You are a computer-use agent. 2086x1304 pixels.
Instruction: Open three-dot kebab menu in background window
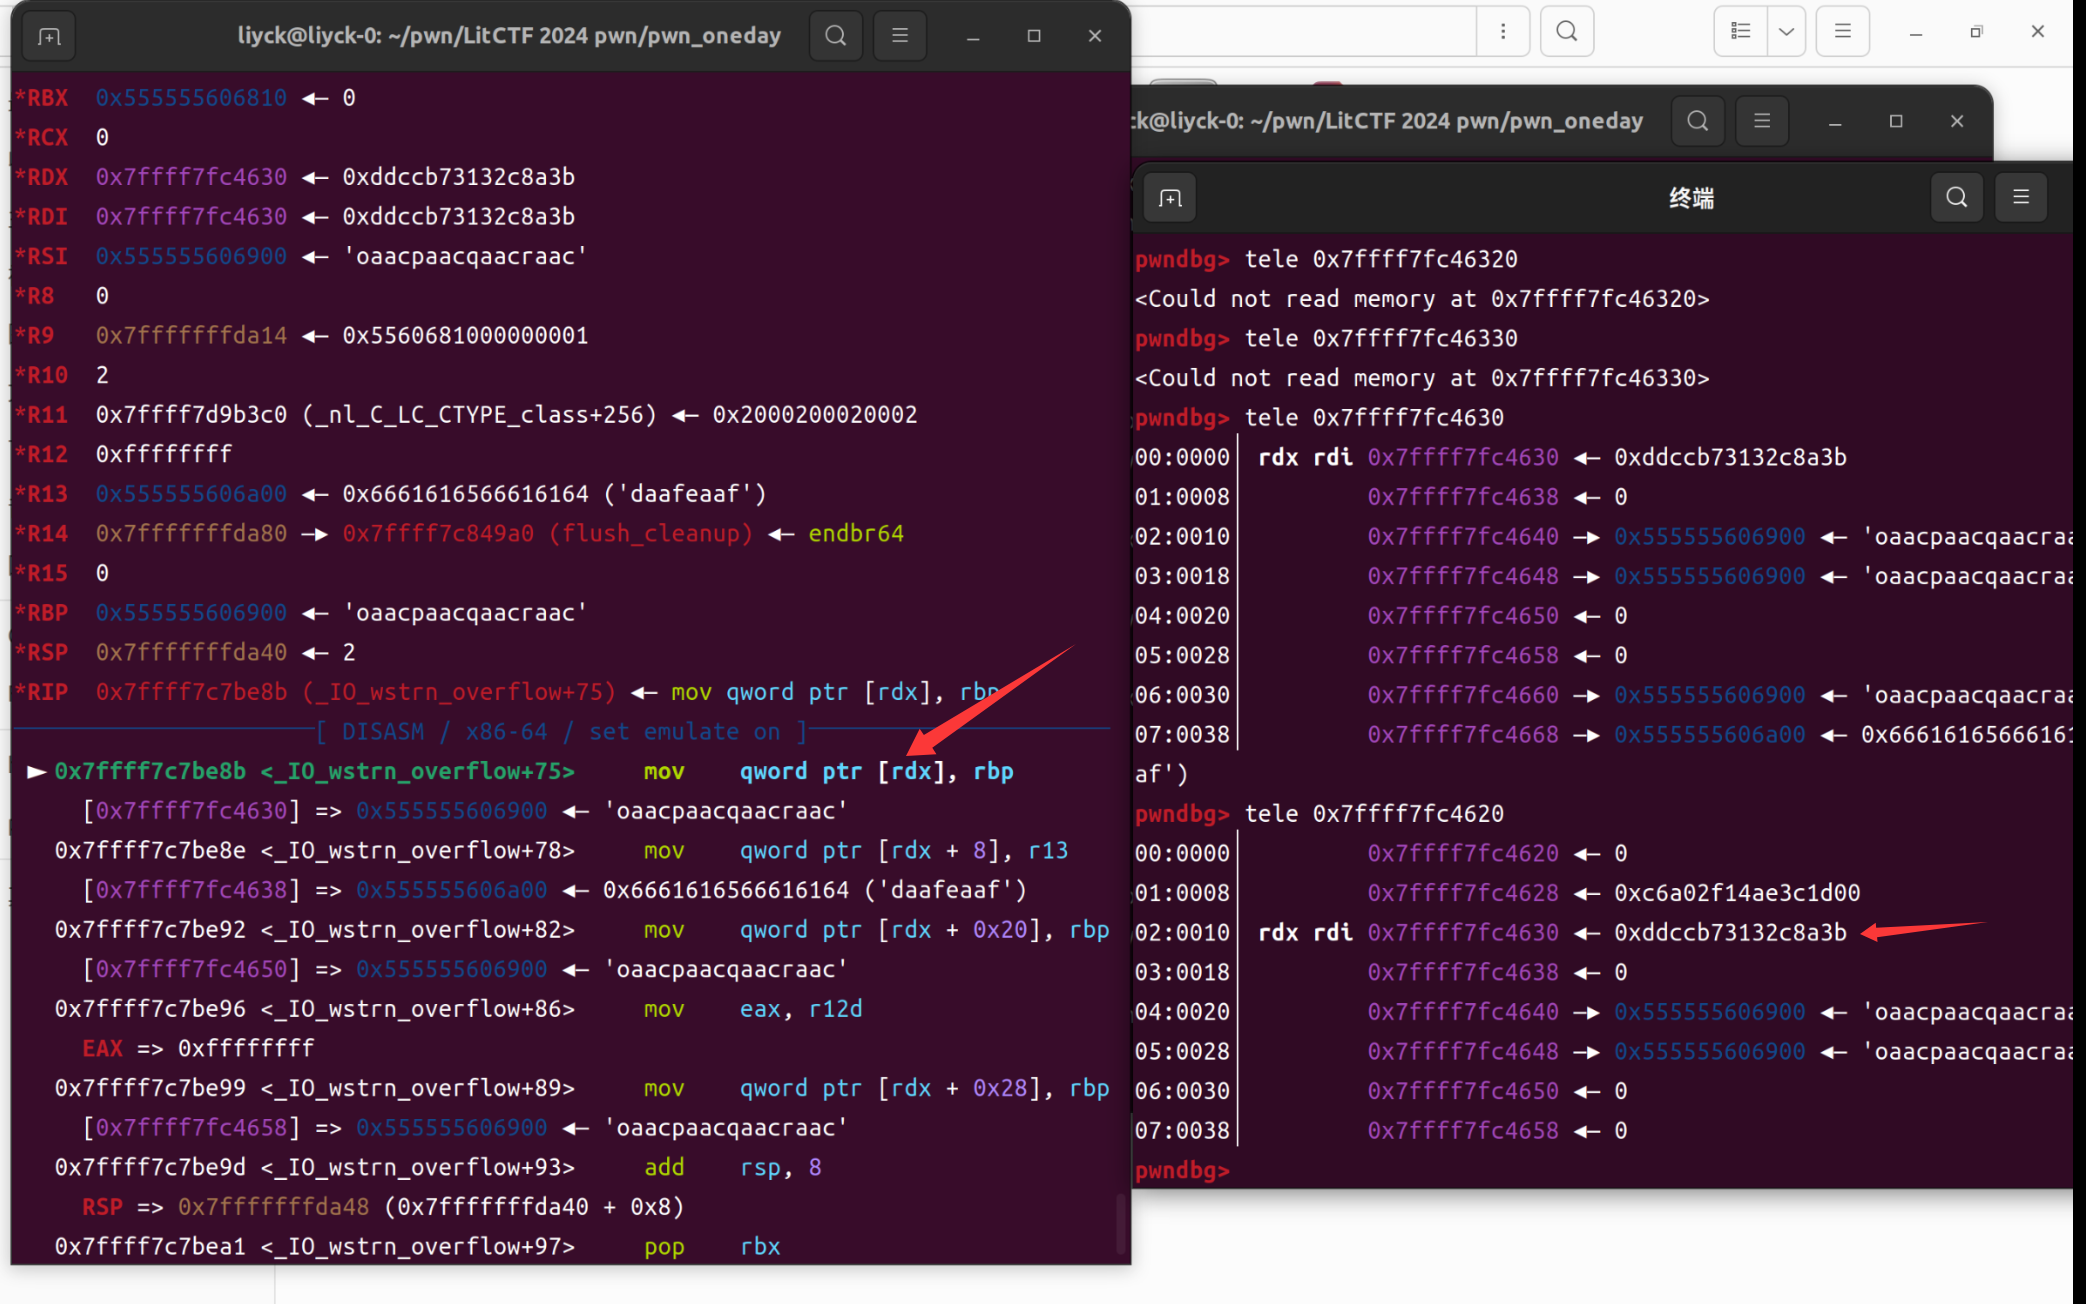pyautogui.click(x=1503, y=31)
